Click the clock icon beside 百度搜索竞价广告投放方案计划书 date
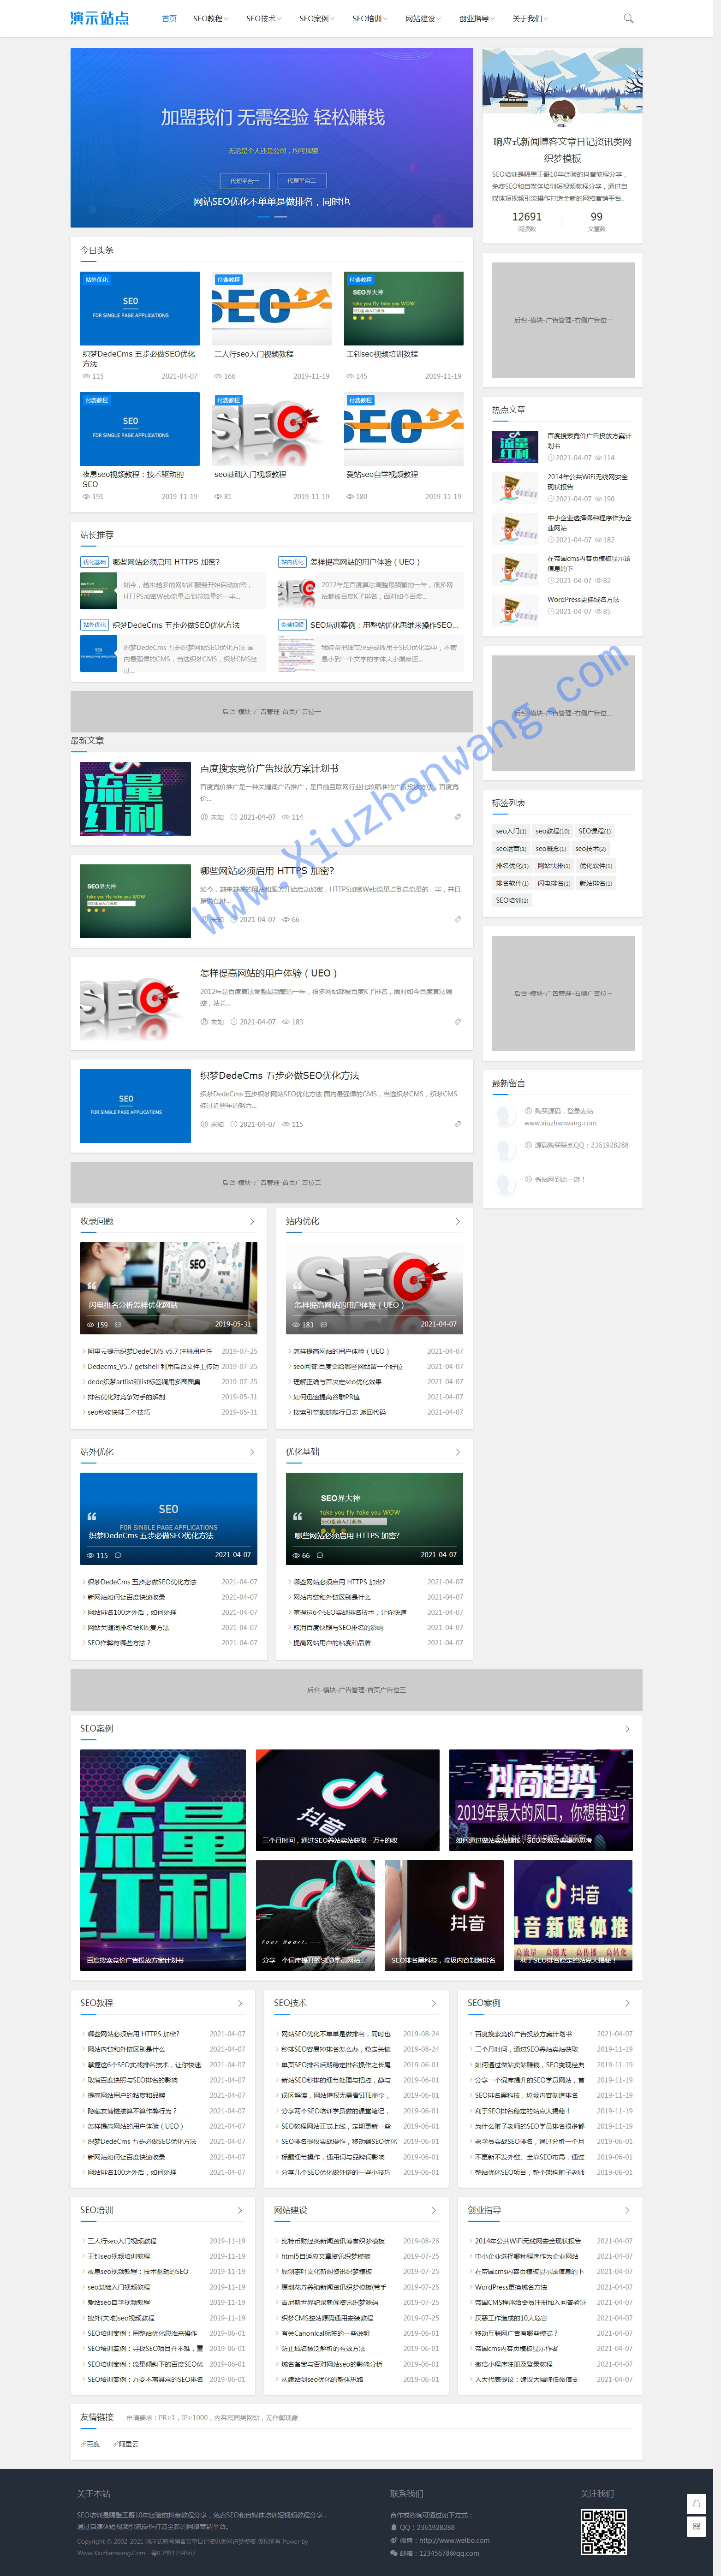721x2576 pixels. [234, 817]
